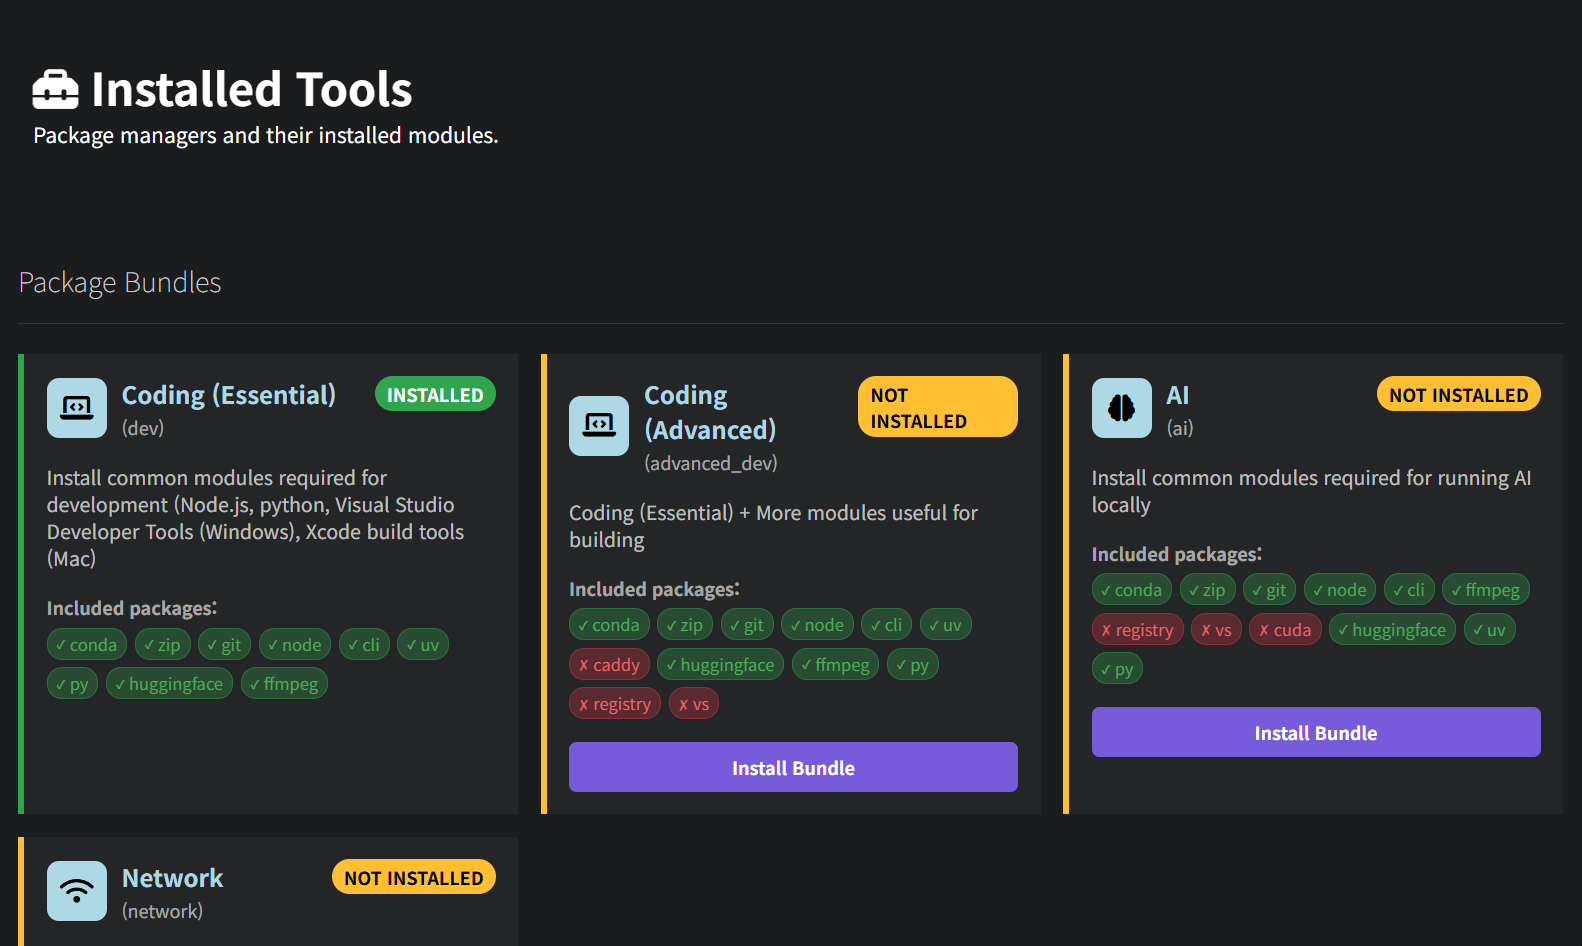Click the Coding (Essential) laptop code icon

77,408
